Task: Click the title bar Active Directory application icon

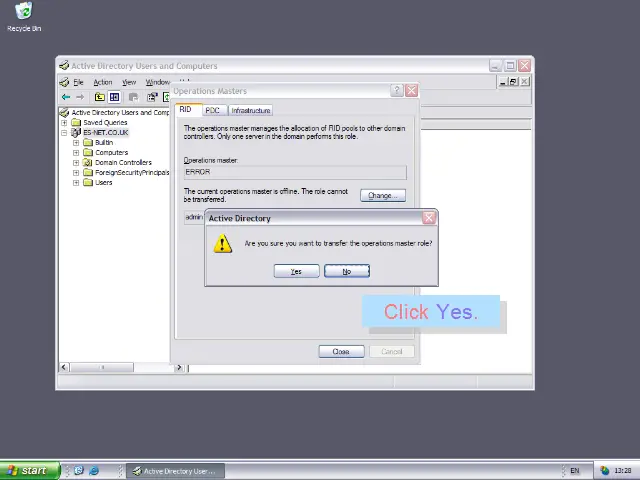Action: click(64, 65)
